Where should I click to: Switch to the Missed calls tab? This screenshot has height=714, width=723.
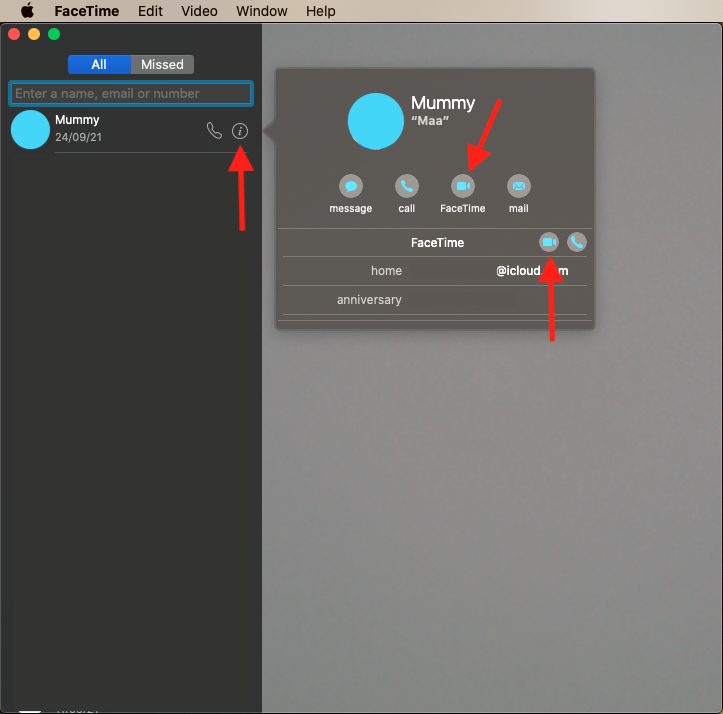[x=162, y=64]
